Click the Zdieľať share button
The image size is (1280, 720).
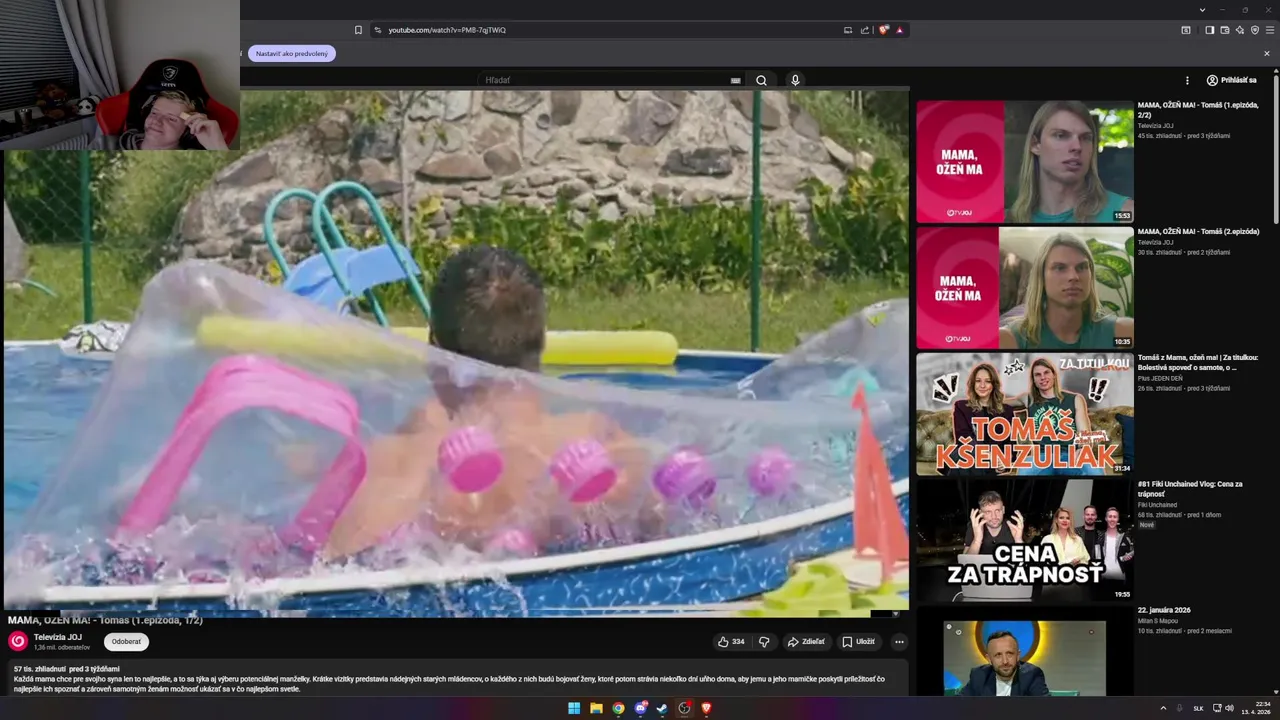tap(806, 642)
